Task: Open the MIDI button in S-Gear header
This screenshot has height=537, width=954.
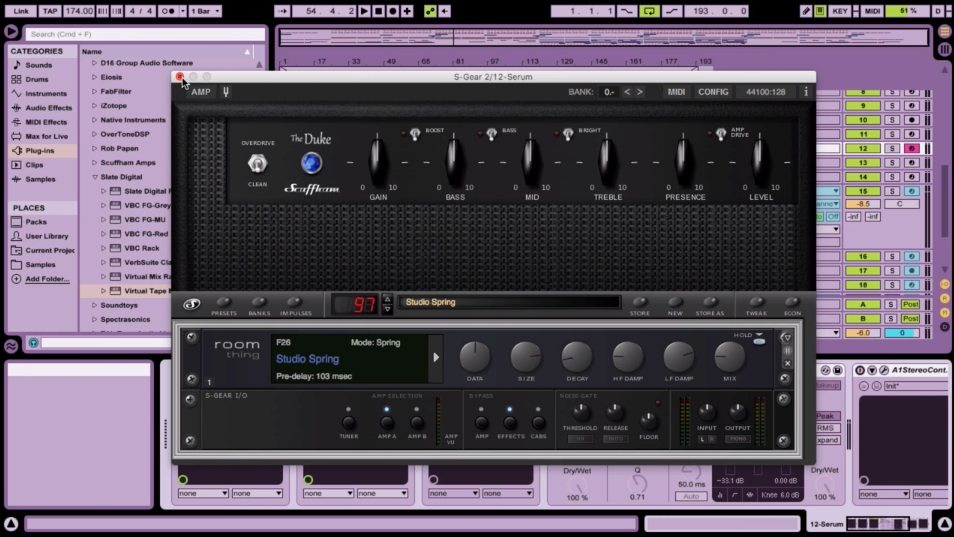Action: point(676,92)
